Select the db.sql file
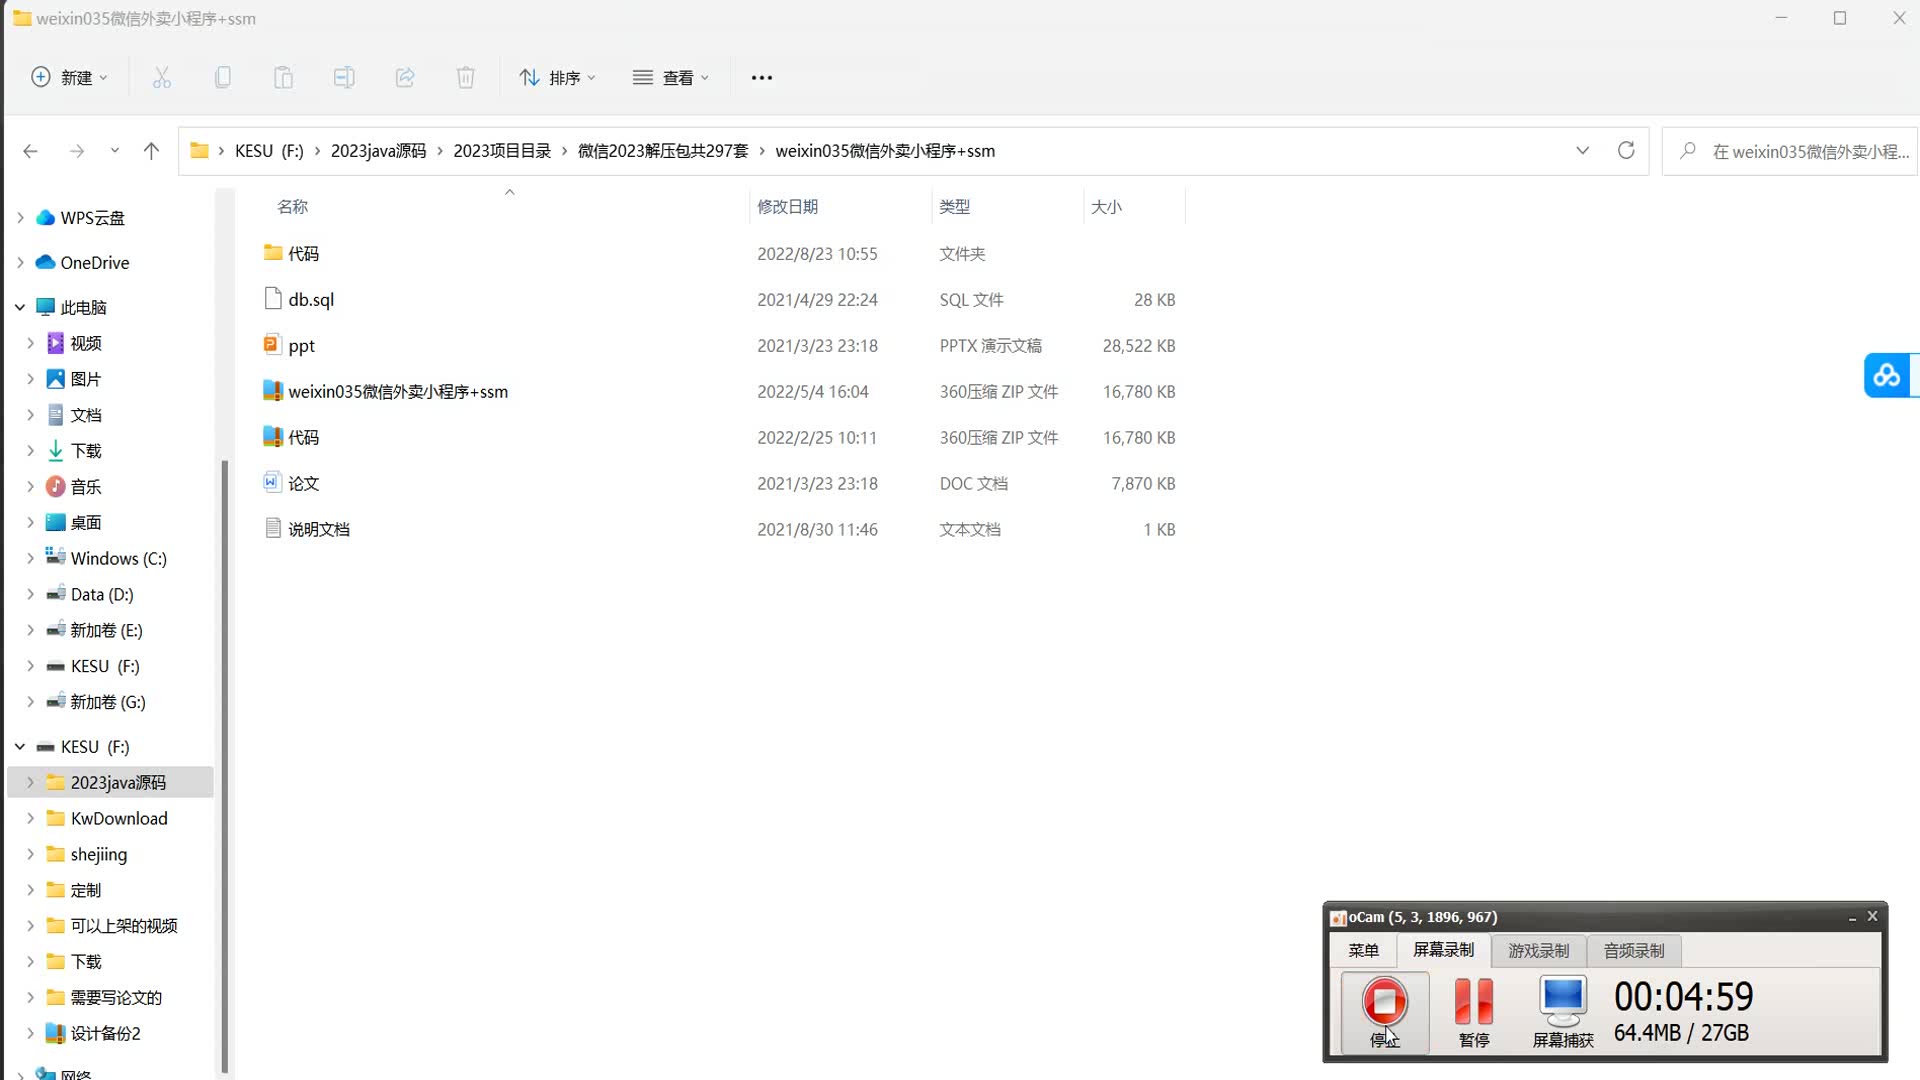The height and width of the screenshot is (1080, 1920). pyautogui.click(x=311, y=299)
